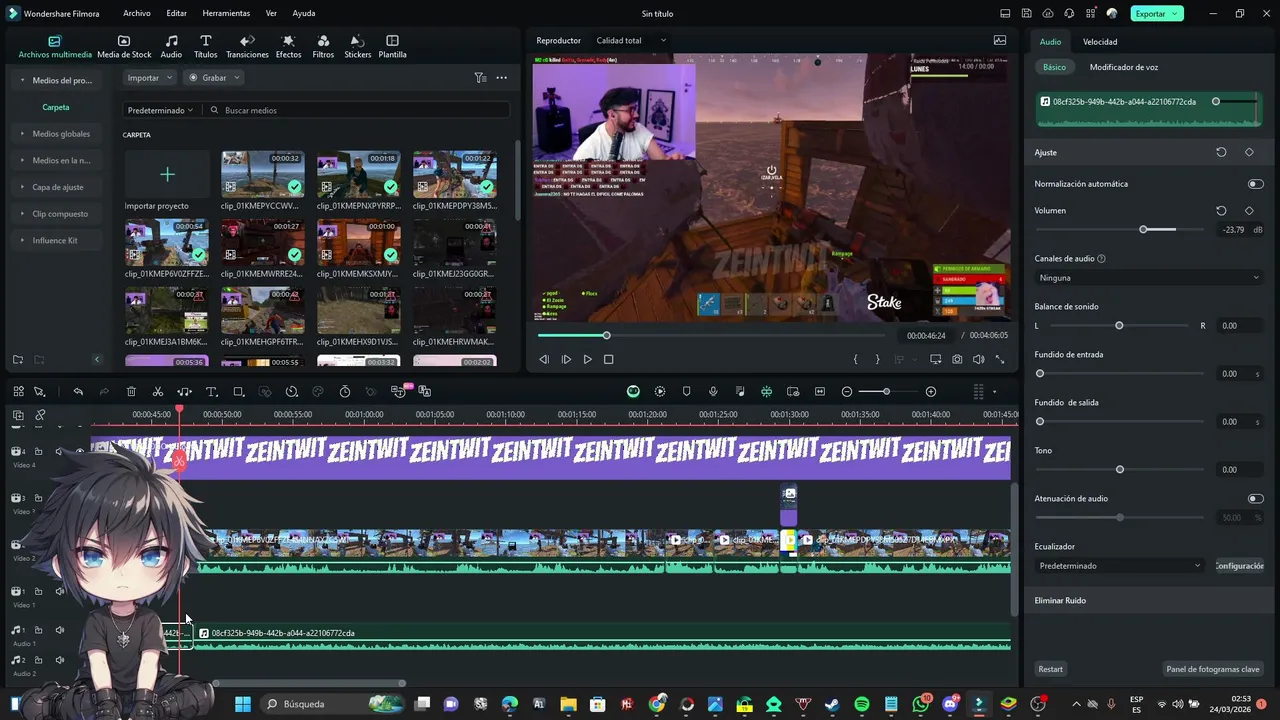Open the Calidad total quality dropdown
Viewport: 1280px width, 720px height.
pos(631,41)
